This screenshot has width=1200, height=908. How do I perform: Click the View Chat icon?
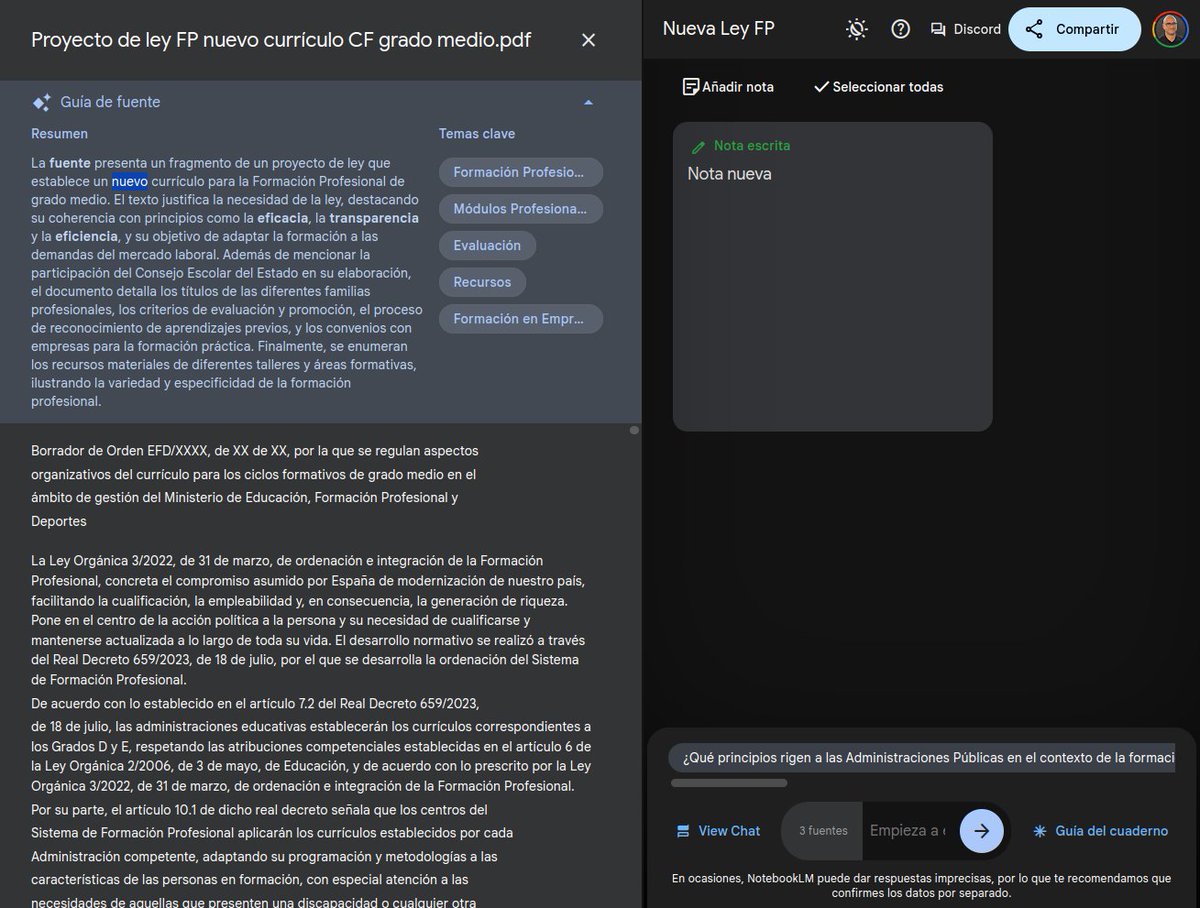tap(683, 831)
